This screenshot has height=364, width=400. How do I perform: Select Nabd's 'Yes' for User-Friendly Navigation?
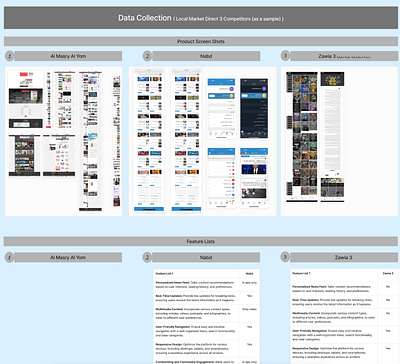249,327
